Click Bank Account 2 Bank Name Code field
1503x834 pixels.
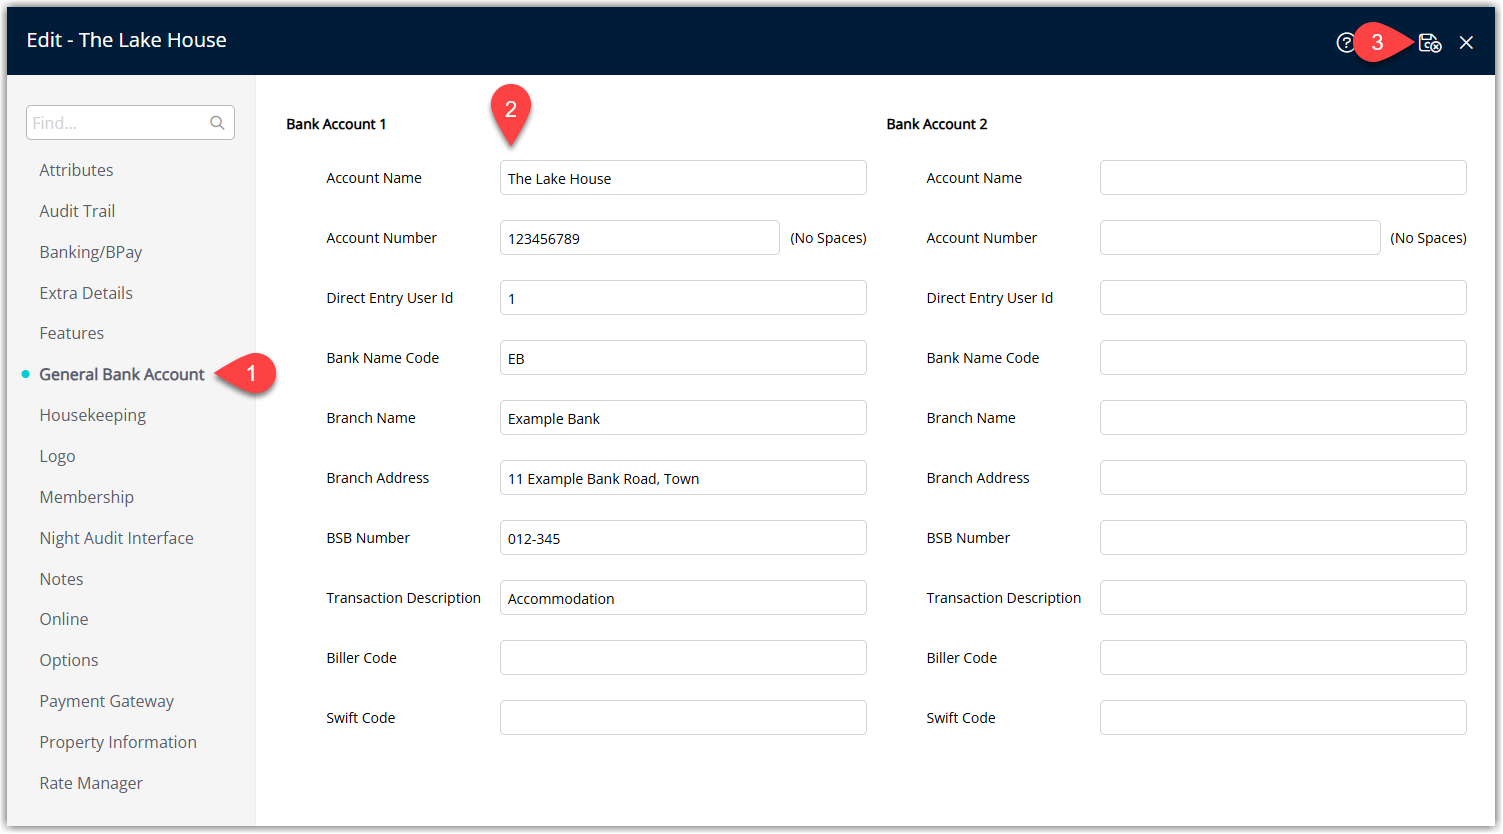pyautogui.click(x=1283, y=358)
